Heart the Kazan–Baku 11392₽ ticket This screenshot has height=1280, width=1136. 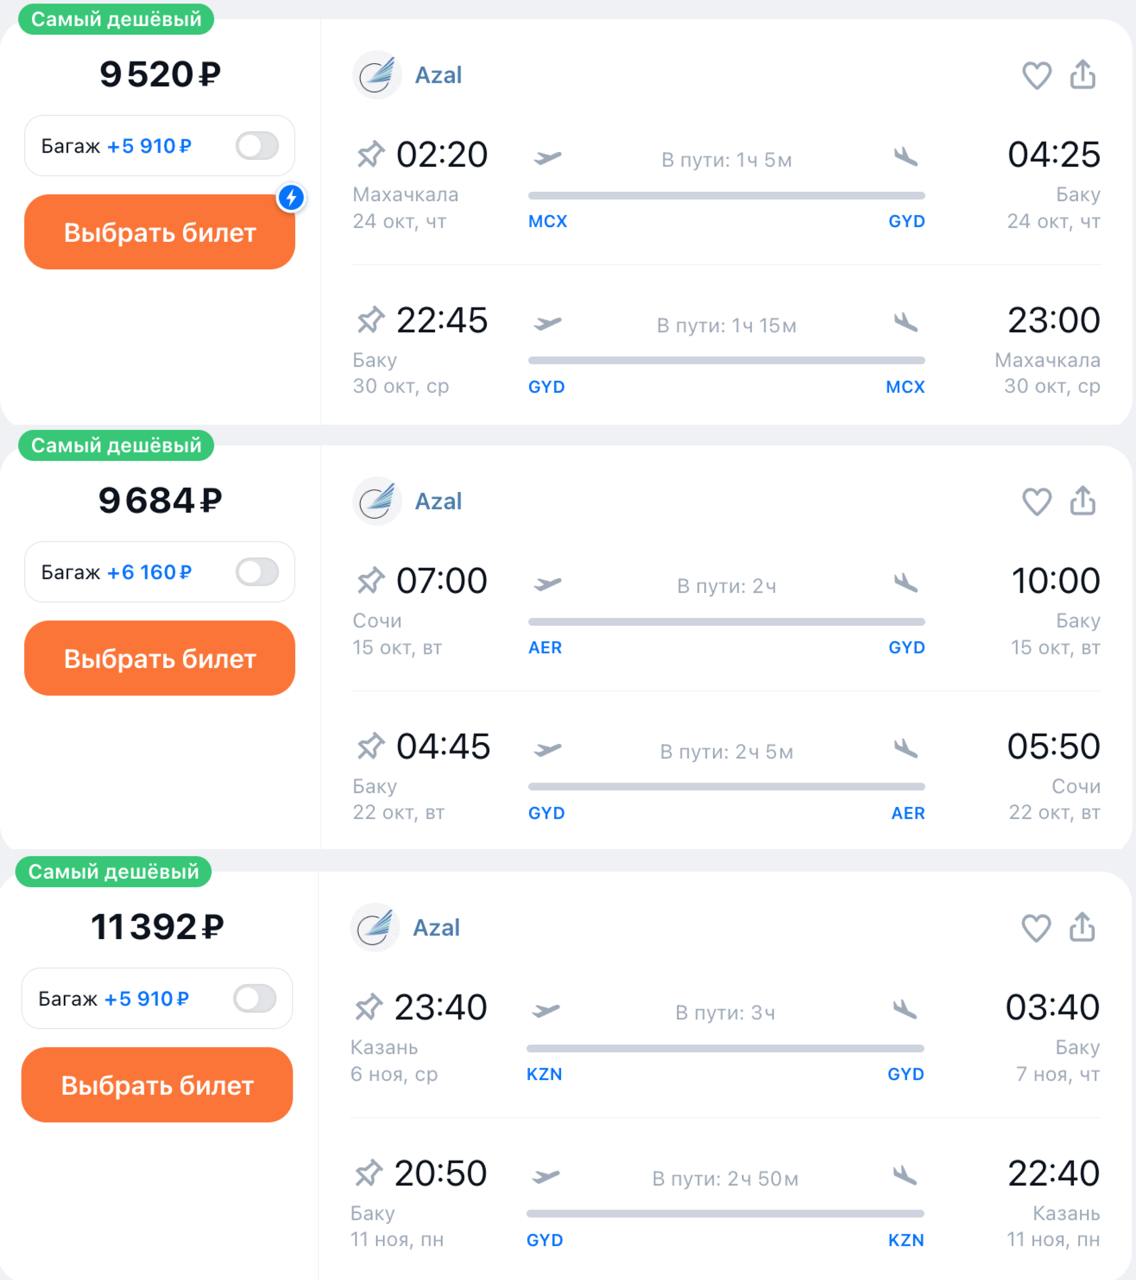(x=1035, y=929)
